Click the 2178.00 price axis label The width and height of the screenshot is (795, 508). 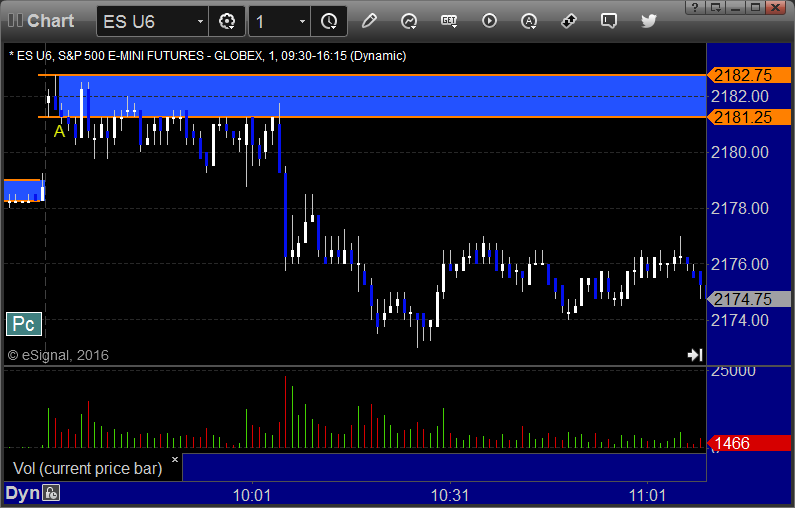pyautogui.click(x=740, y=208)
